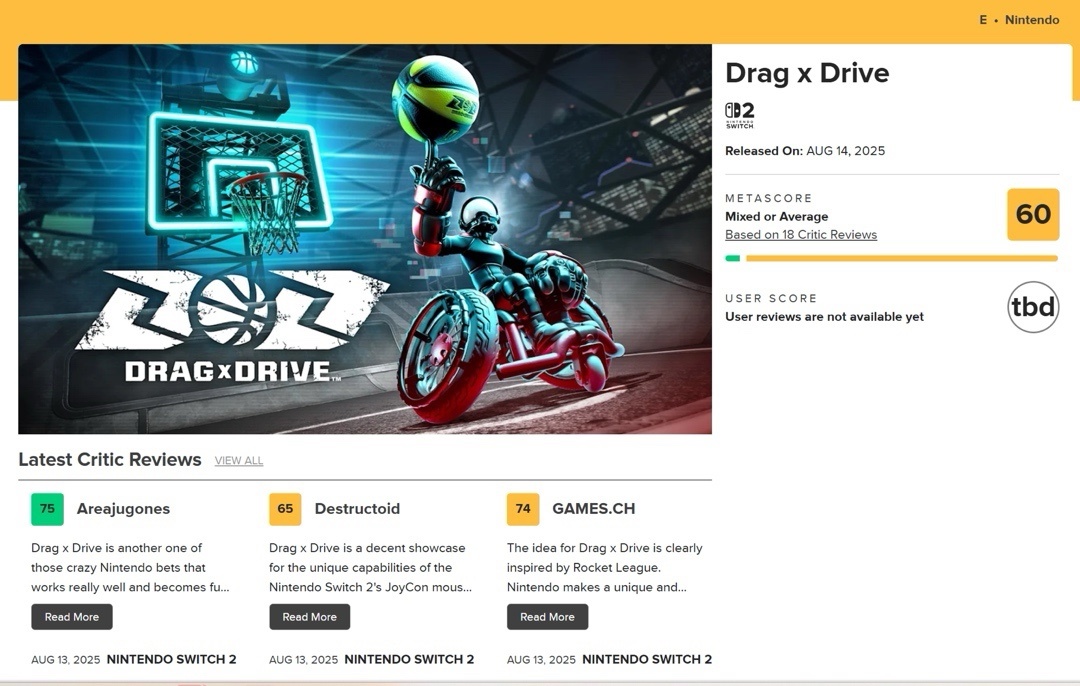Viewport: 1080px width, 686px height.
Task: Click Nintendo Switch 2 label under Destructoid review
Action: 409,659
